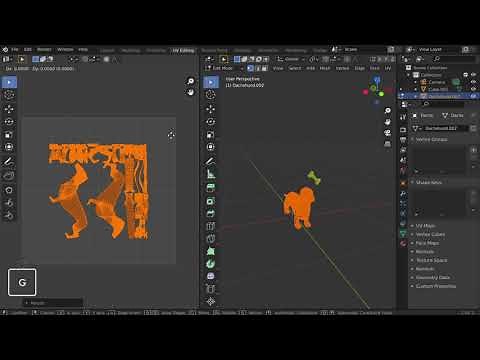The height and width of the screenshot is (360, 480).
Task: Click the zoom magnifier icon in the UV editor
Action: (190, 81)
